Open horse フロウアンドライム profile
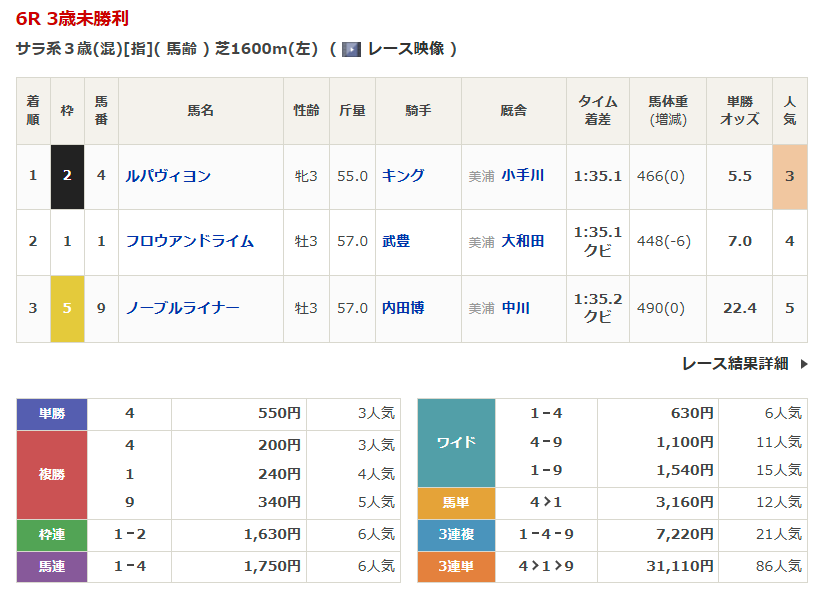Screen dimensions: 826x593 coord(189,241)
